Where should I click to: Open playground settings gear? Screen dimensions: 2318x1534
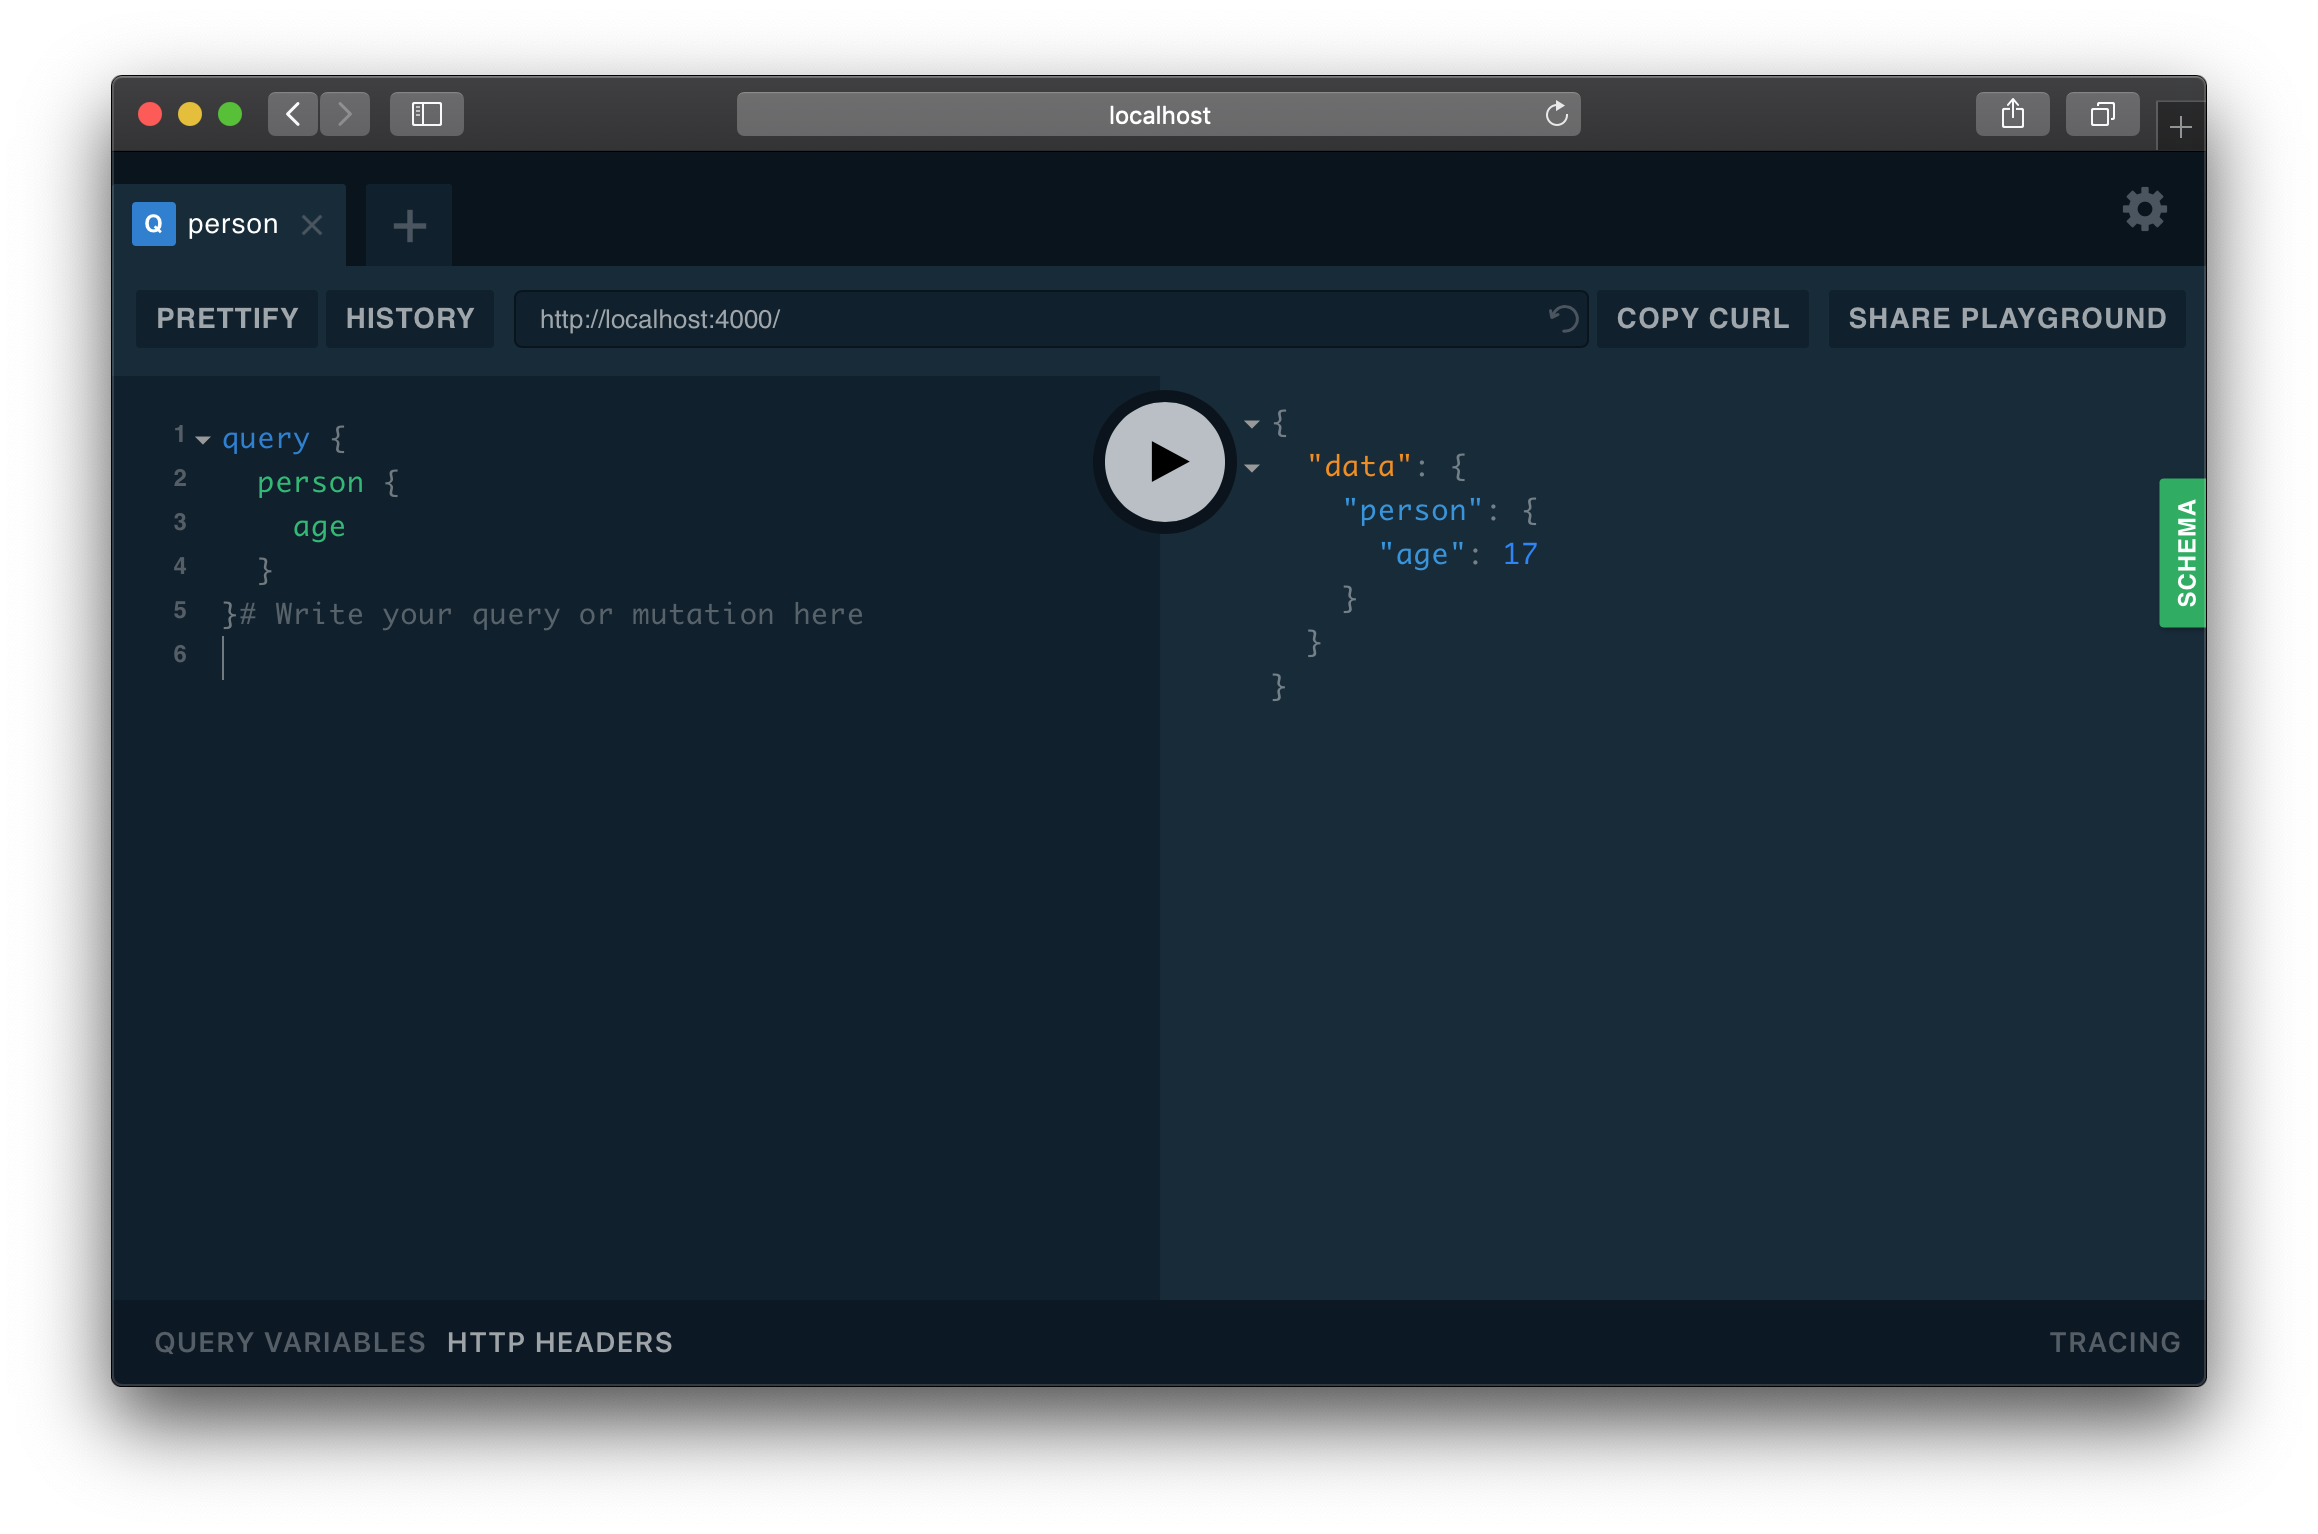[x=2144, y=210]
